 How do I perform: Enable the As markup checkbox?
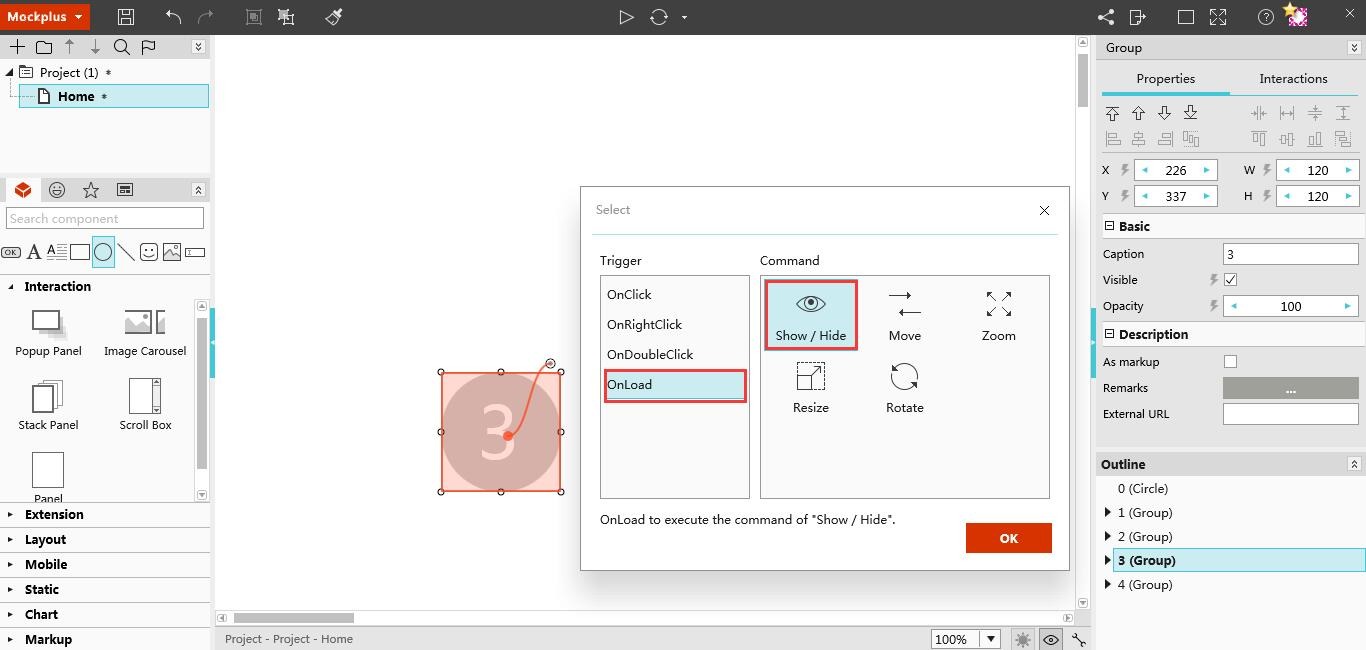(1230, 362)
